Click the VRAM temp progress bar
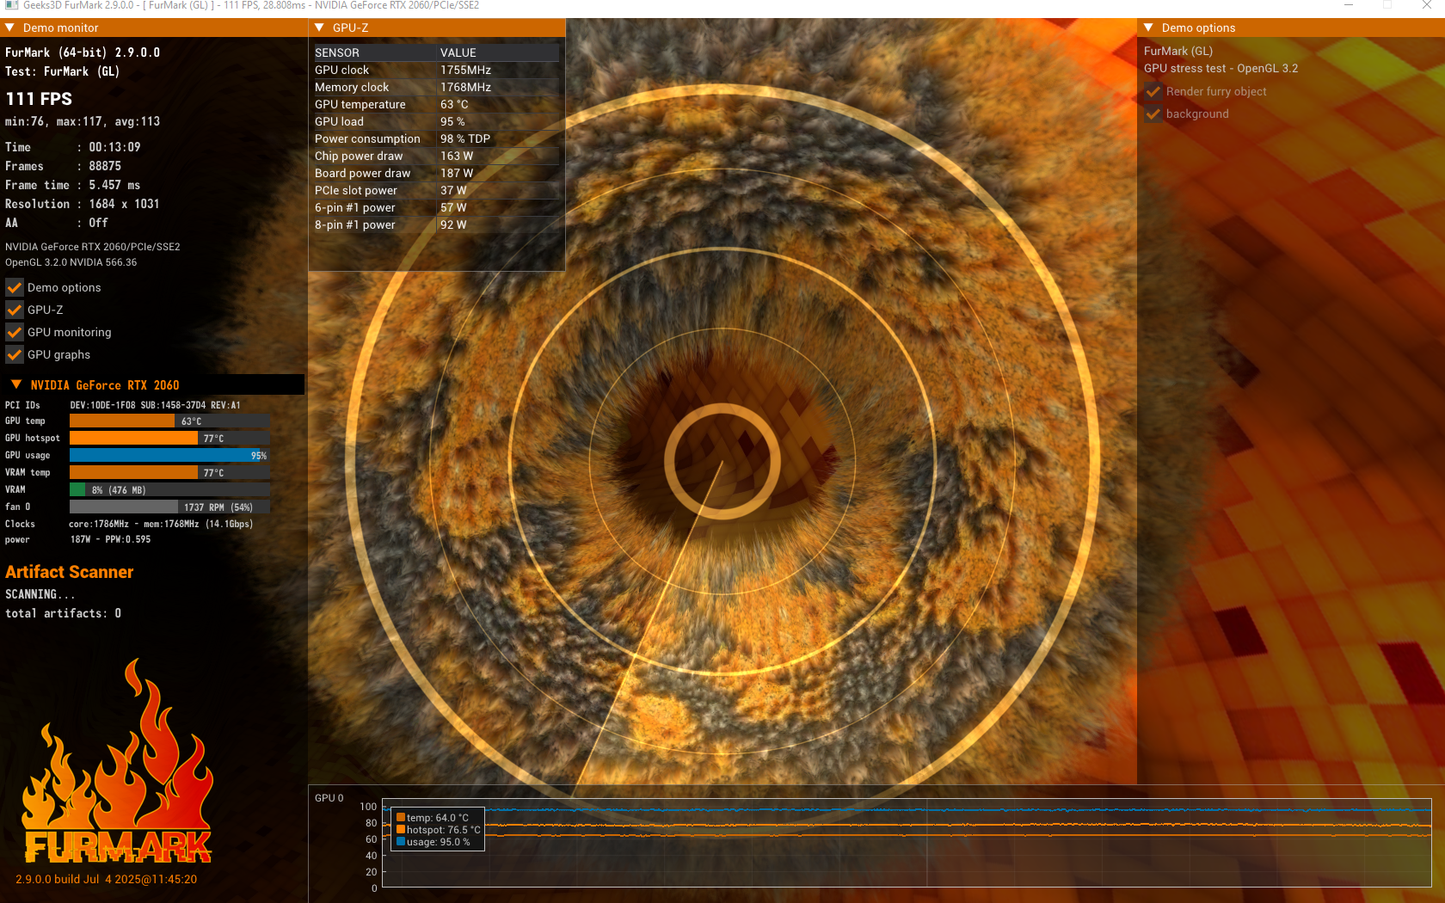The image size is (1445, 903). point(170,472)
